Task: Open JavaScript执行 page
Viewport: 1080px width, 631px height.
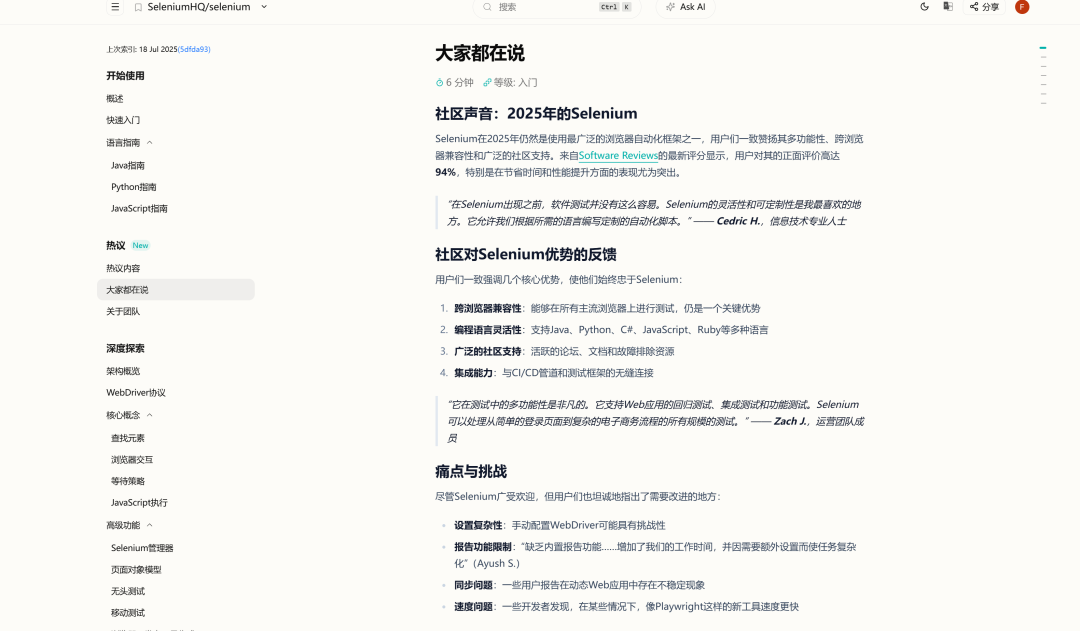Action: pos(139,502)
